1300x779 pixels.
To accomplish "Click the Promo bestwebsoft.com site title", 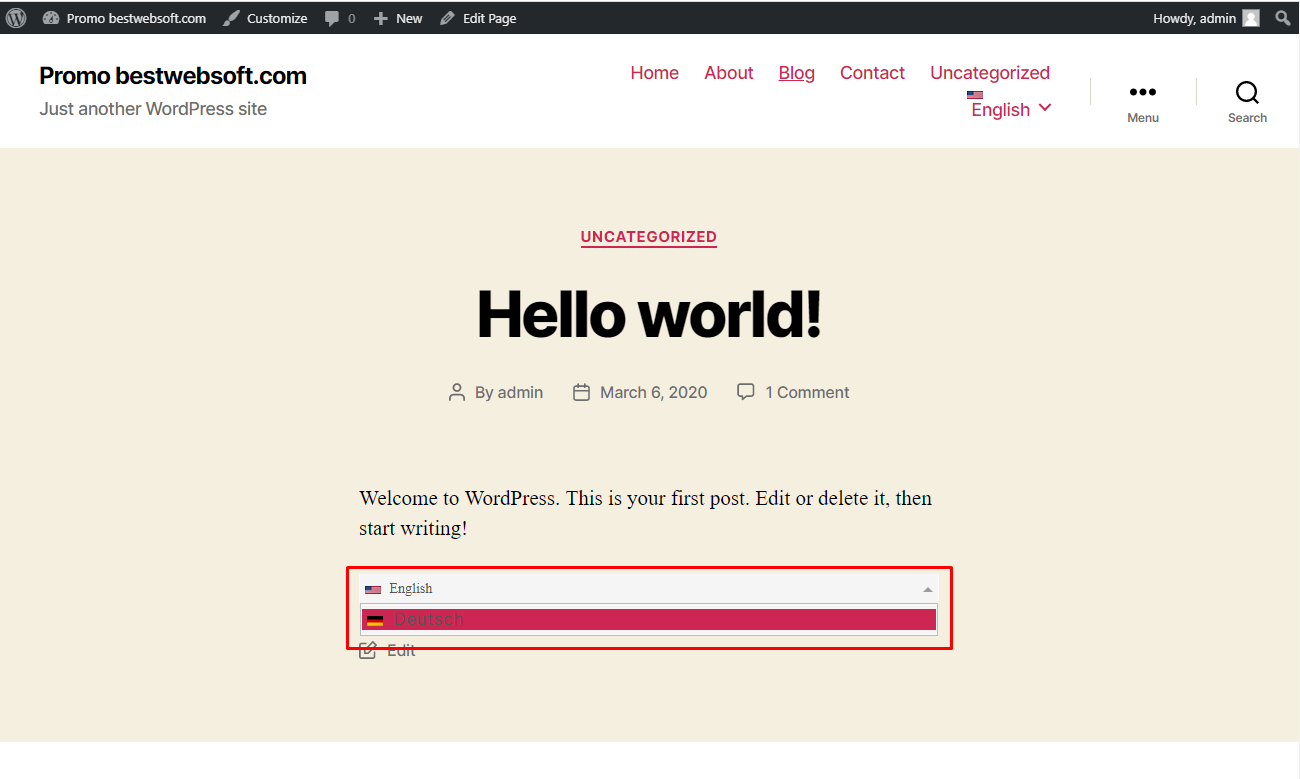I will (x=173, y=76).
